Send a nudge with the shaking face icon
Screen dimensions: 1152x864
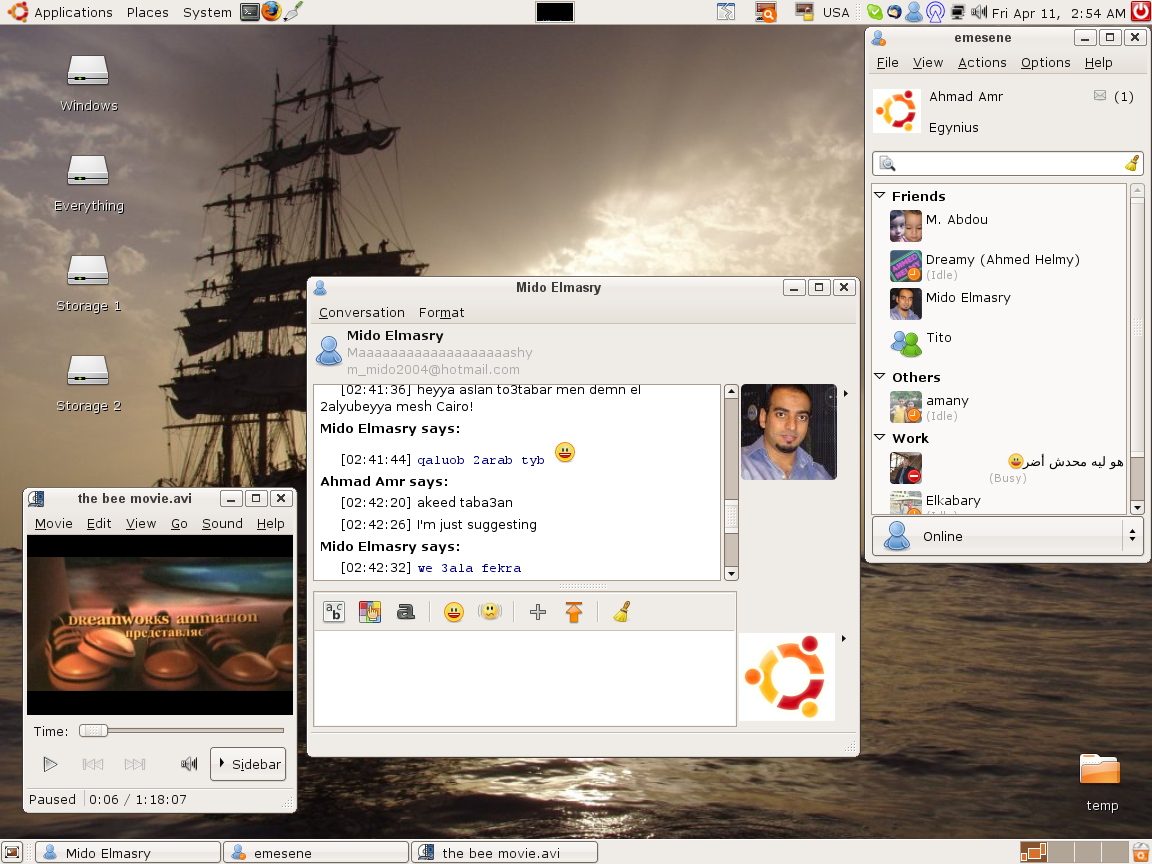click(x=489, y=612)
